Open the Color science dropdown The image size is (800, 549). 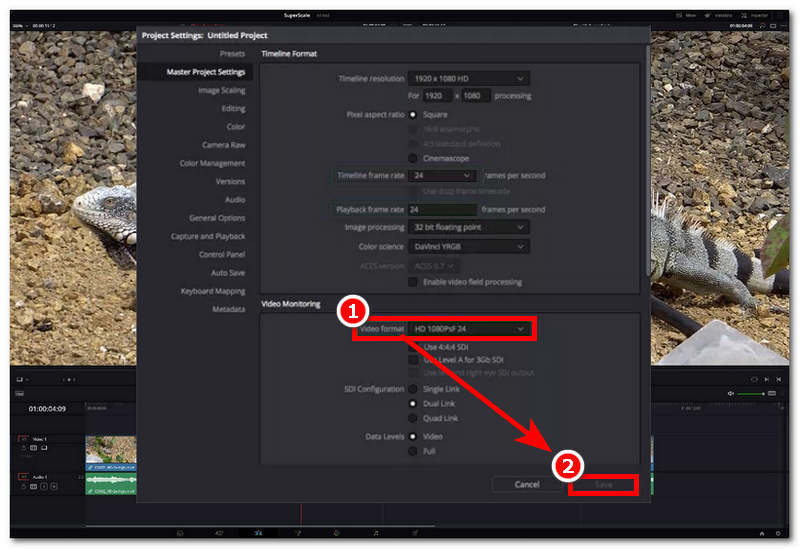click(468, 247)
